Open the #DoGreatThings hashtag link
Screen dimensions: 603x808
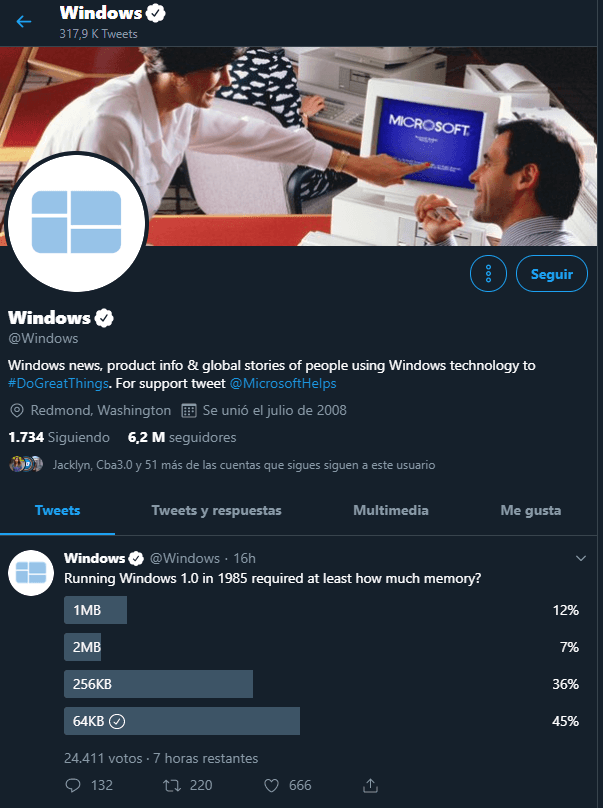pos(58,383)
